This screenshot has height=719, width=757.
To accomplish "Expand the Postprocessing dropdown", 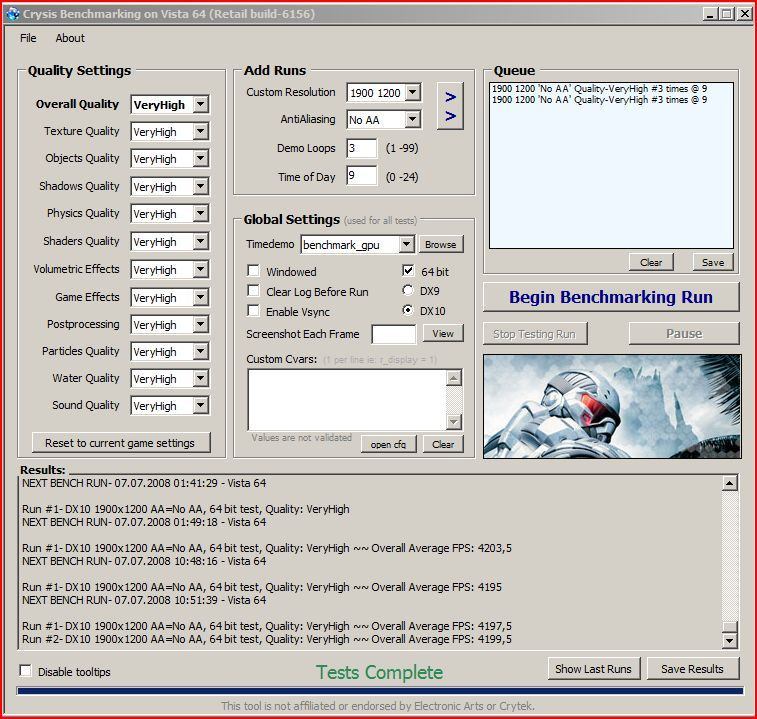I will (201, 324).
